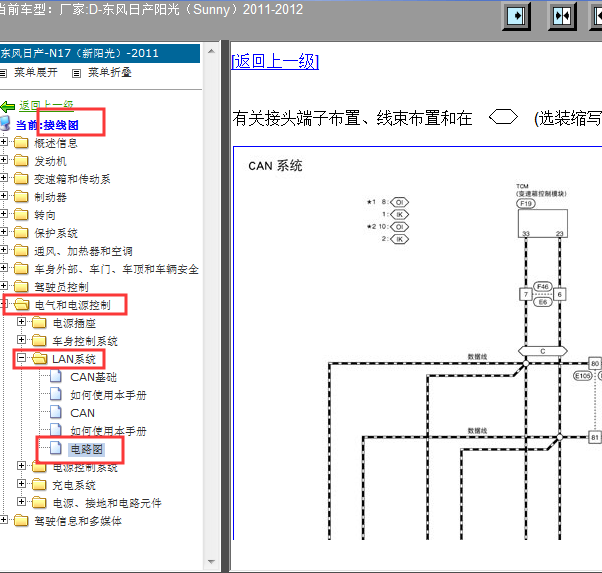Open the first 如何使用本手册 page
602x573 pixels.
coord(108,395)
